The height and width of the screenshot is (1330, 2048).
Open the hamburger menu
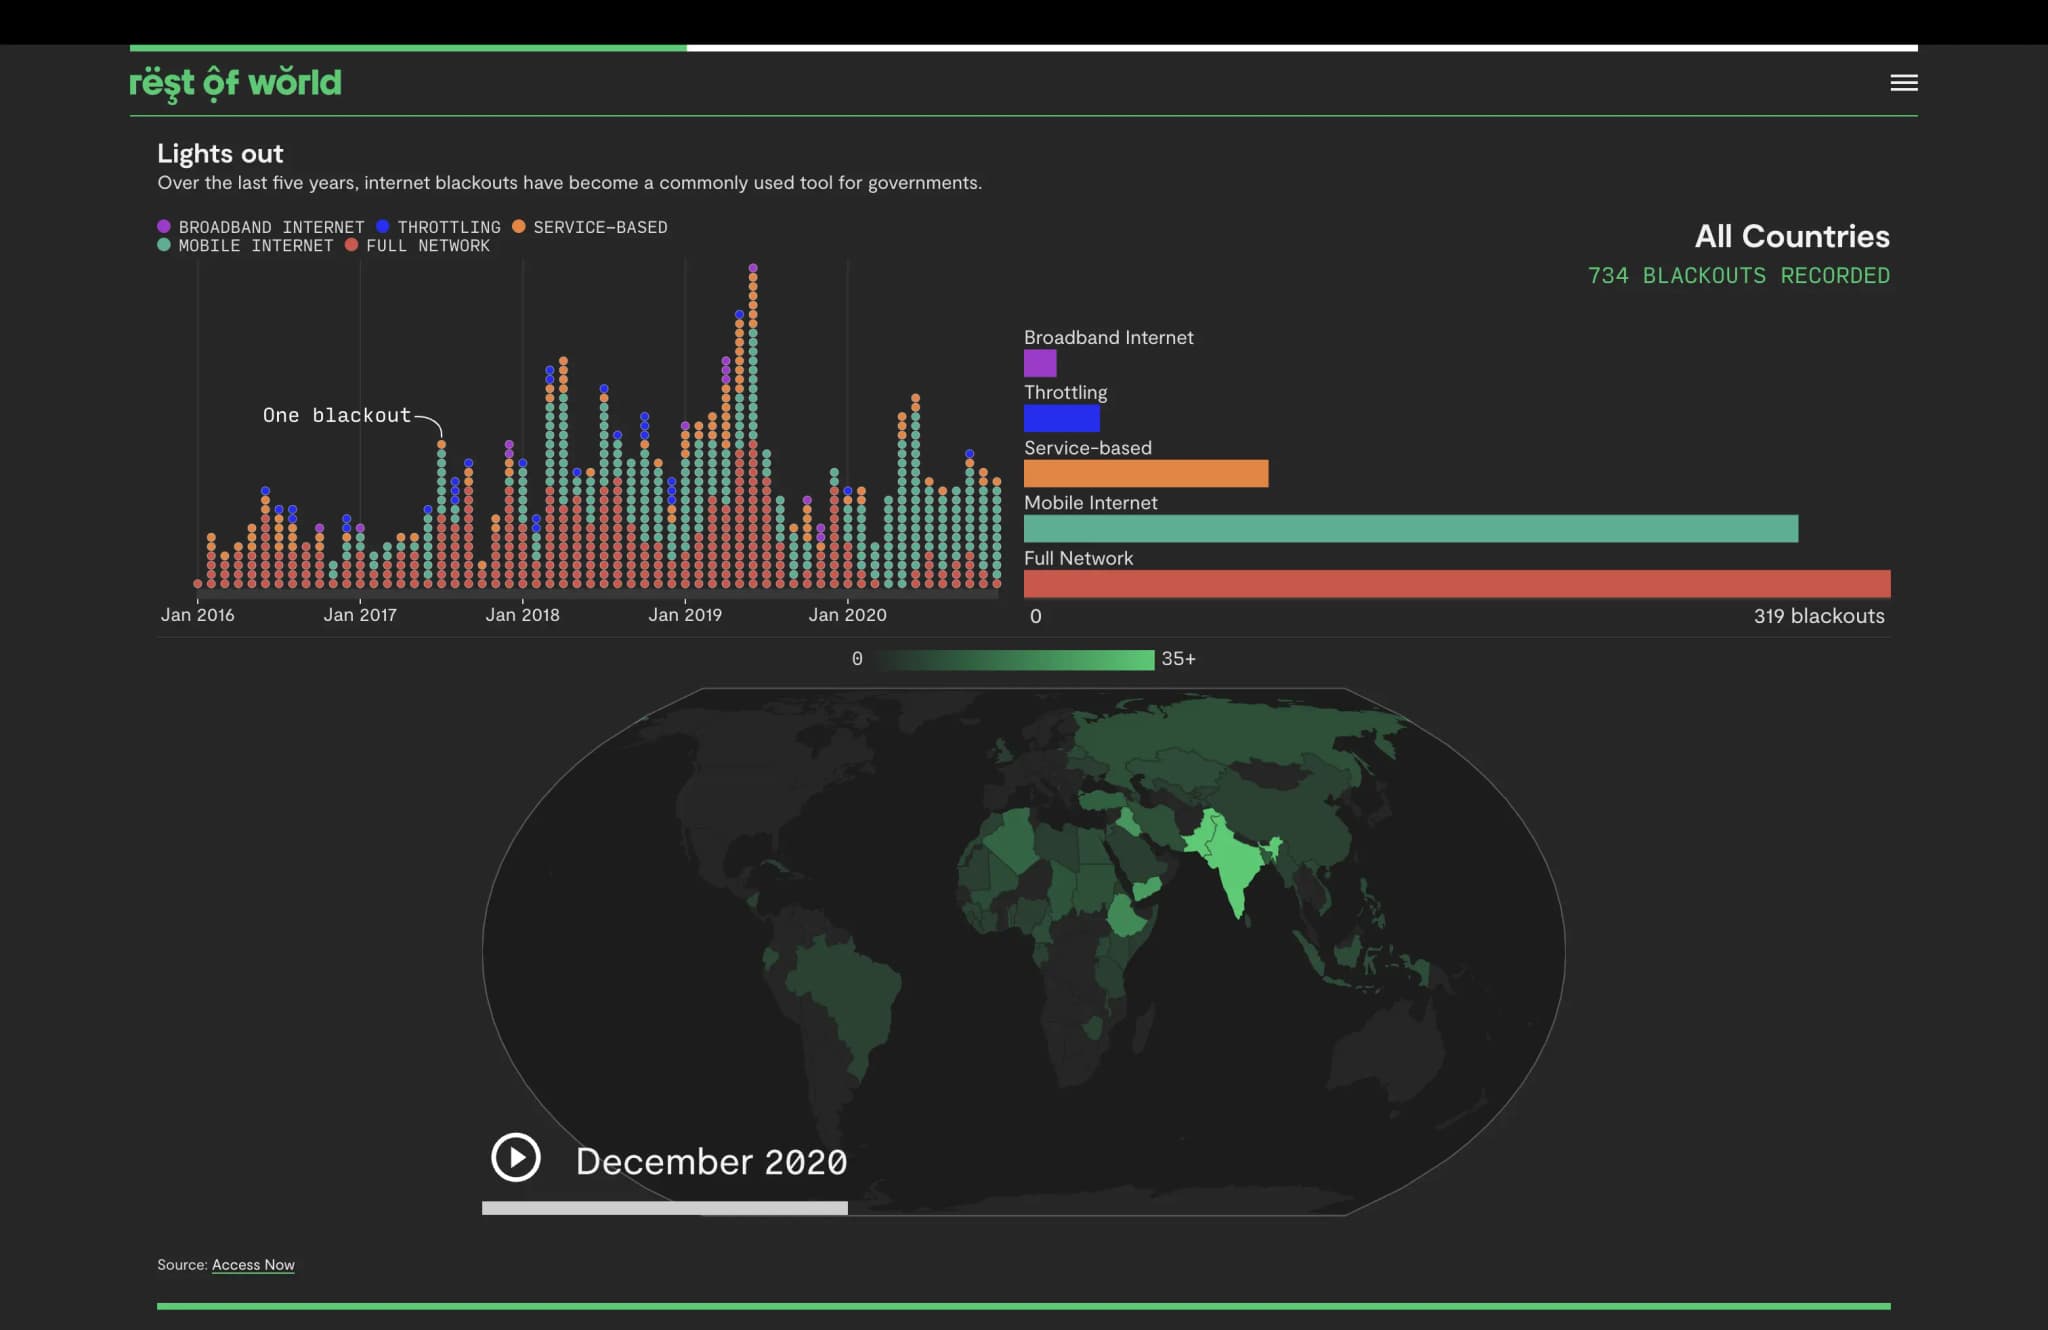[x=1903, y=83]
